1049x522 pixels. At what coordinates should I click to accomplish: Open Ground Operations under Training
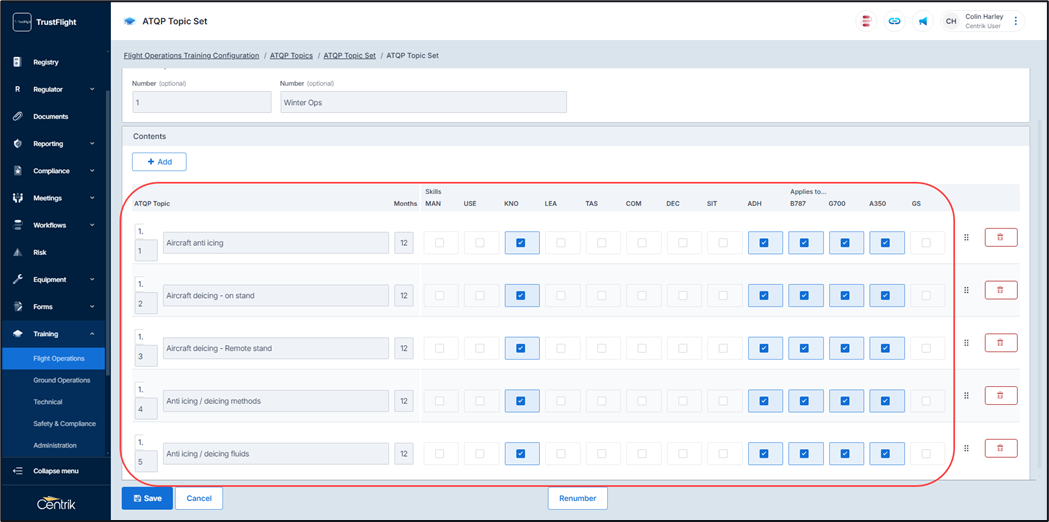(62, 380)
